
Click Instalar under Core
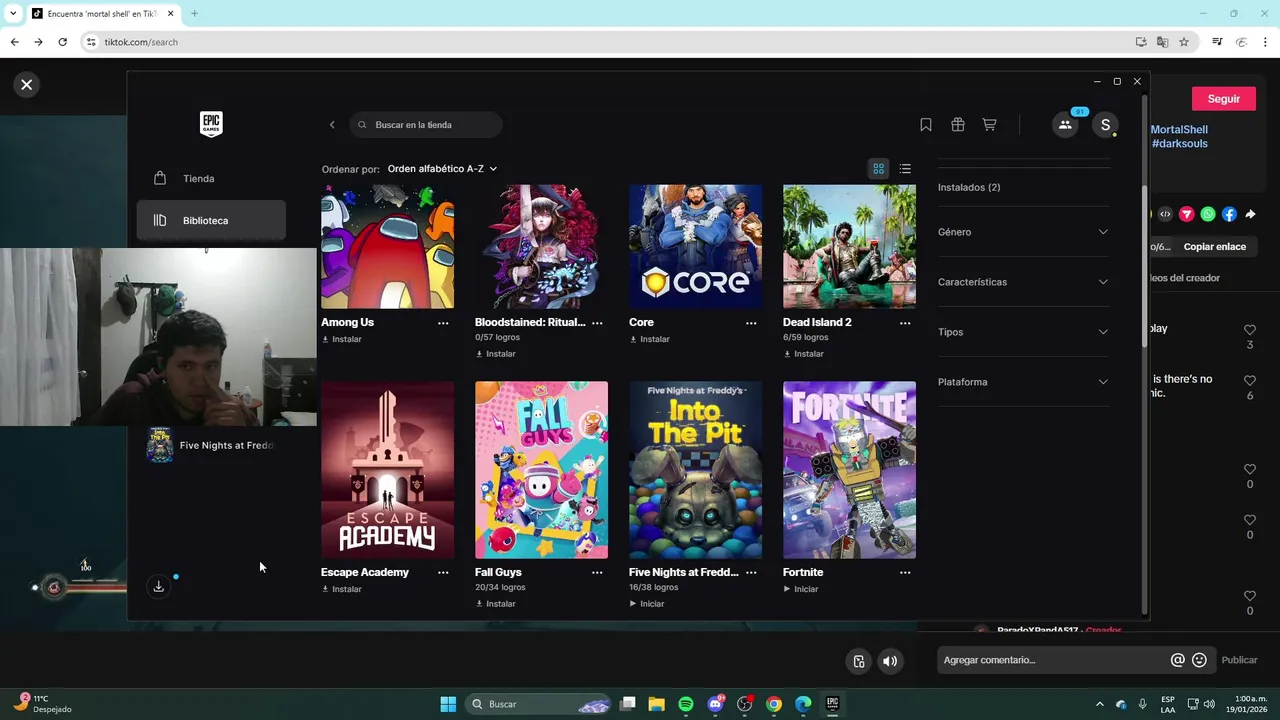tap(650, 339)
